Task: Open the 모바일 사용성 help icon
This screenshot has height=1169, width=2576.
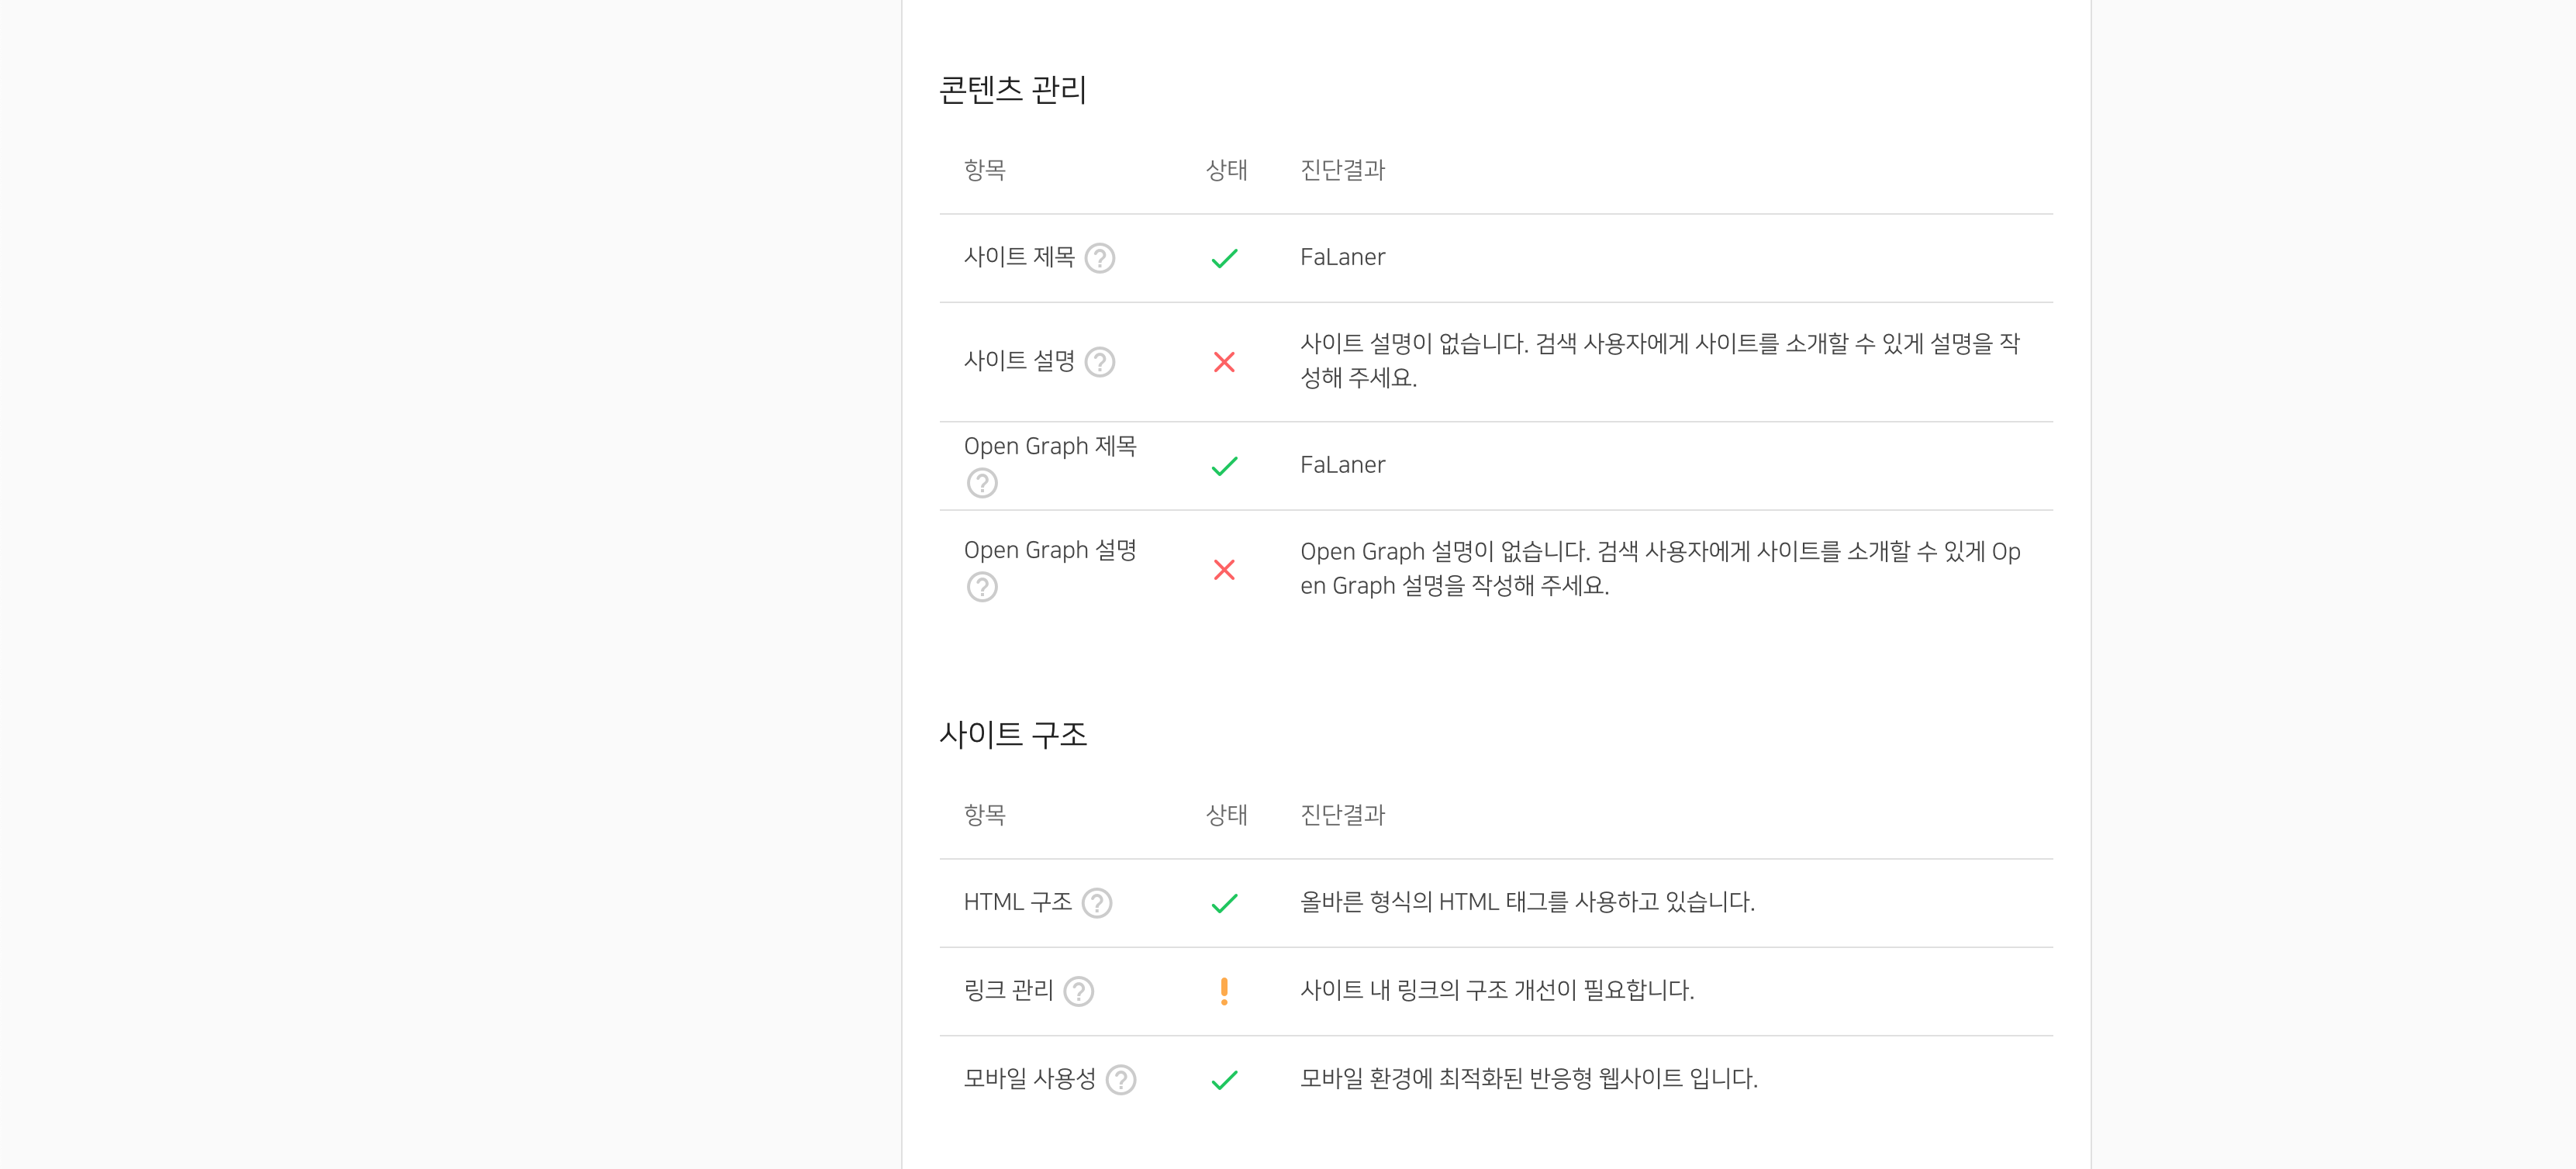Action: click(x=1121, y=1080)
